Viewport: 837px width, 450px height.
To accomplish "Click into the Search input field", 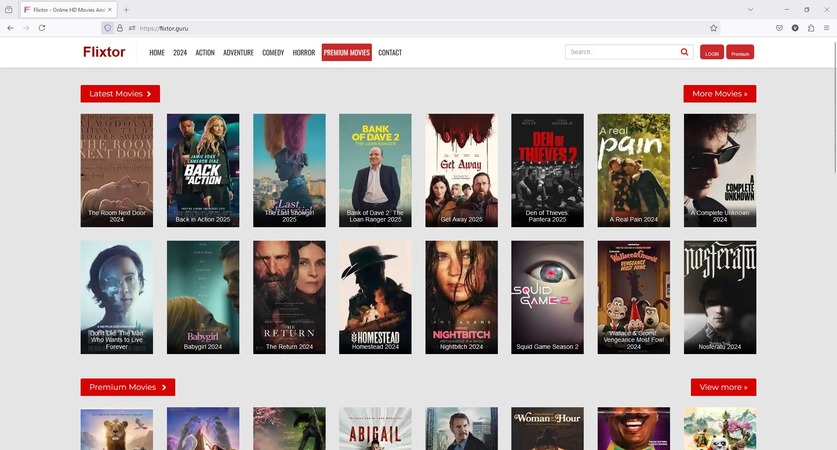I will [620, 52].
